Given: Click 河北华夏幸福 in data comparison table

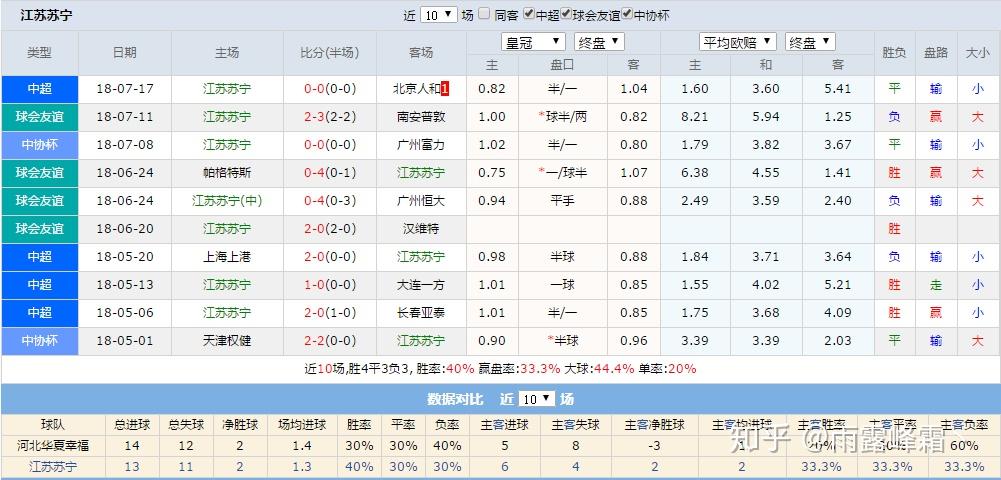Looking at the screenshot, I should click(53, 446).
